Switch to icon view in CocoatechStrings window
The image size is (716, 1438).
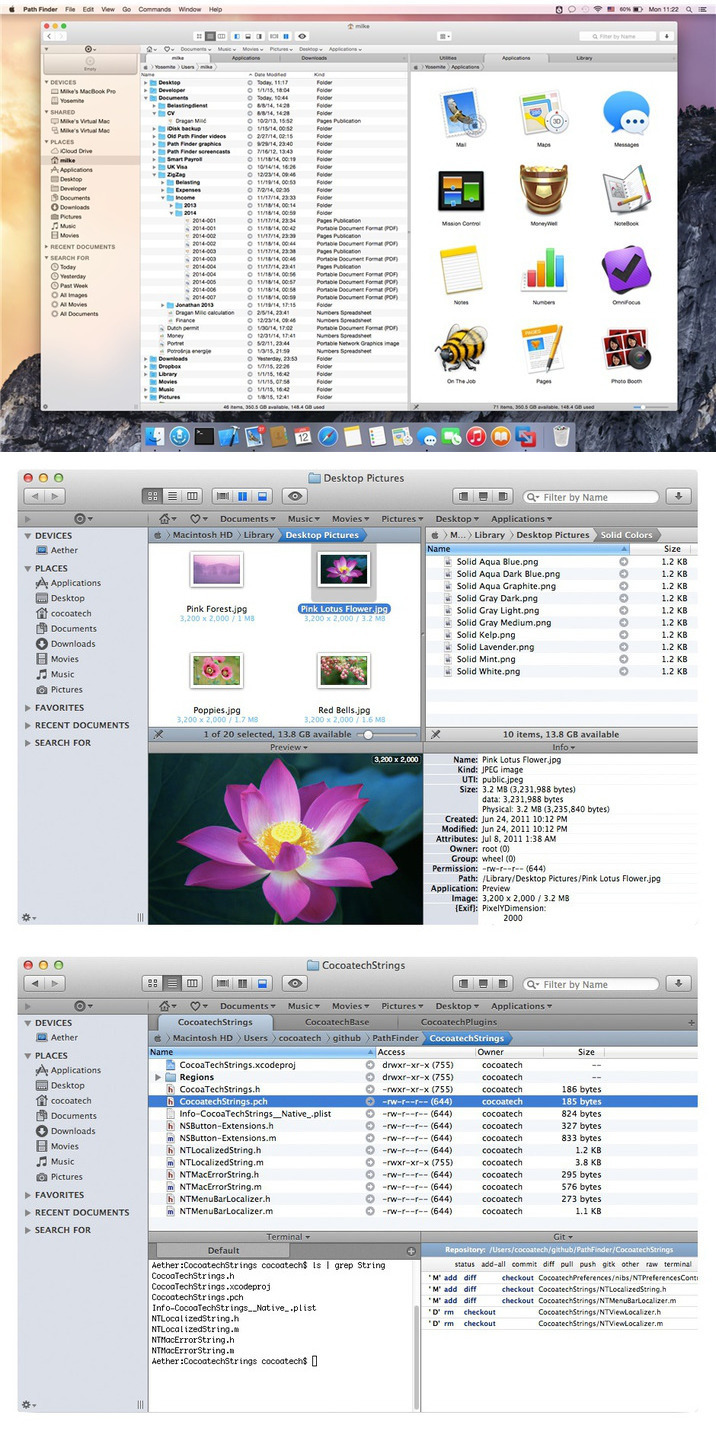coord(152,984)
